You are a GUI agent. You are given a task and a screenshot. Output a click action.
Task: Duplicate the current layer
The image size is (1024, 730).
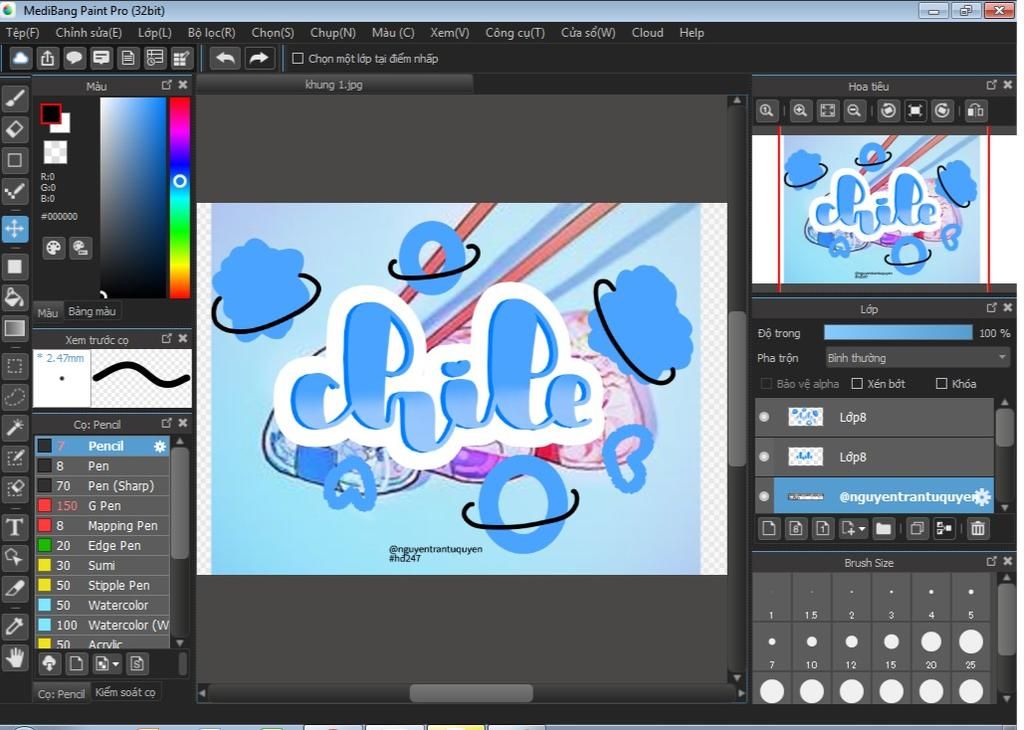(916, 528)
